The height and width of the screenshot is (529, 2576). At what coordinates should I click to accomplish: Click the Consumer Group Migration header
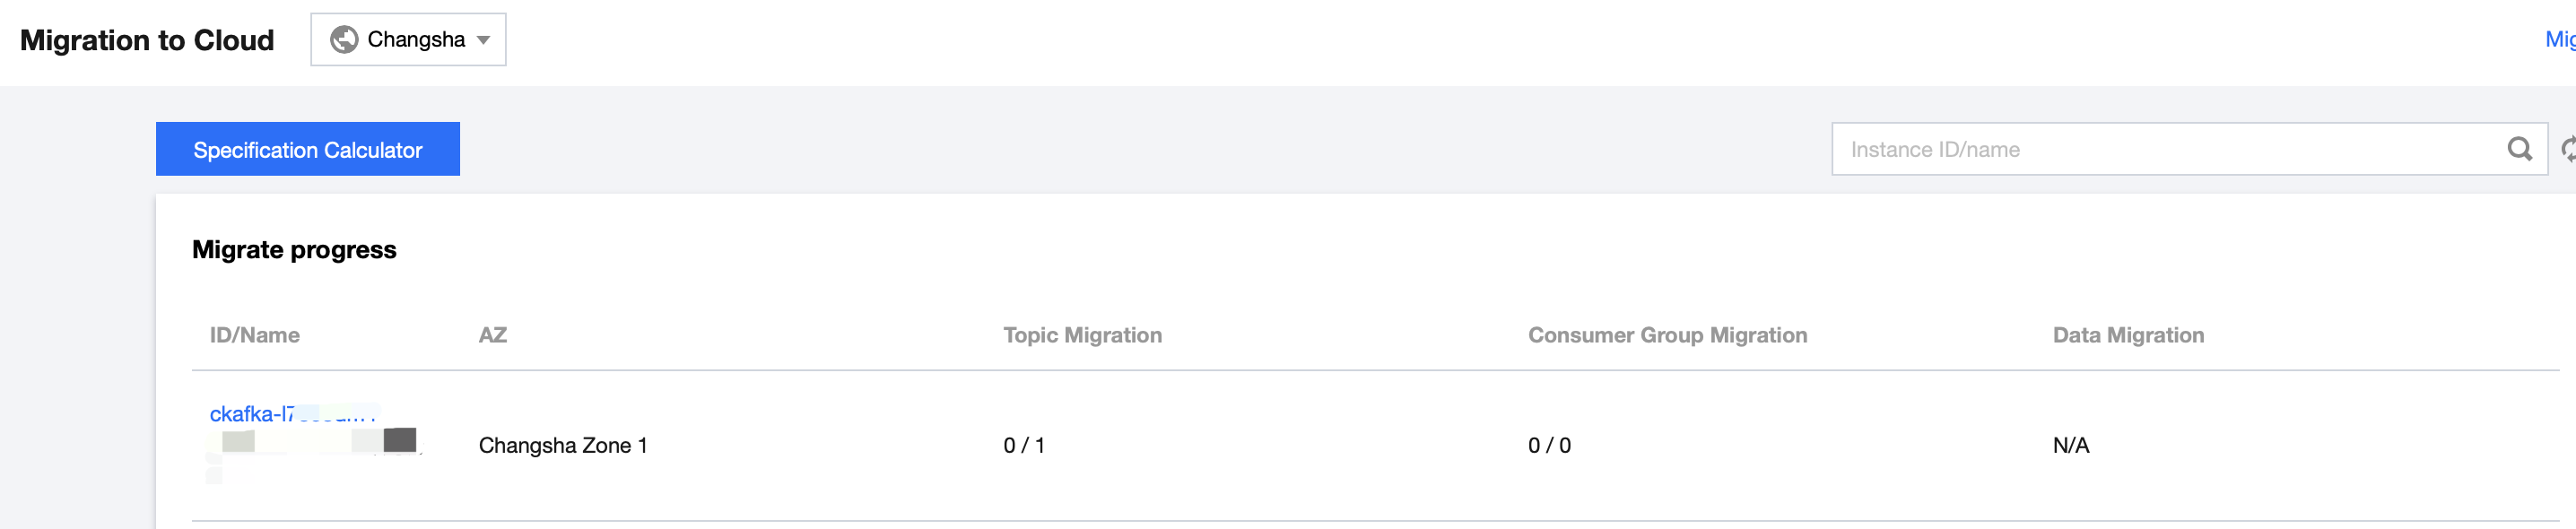point(1667,335)
